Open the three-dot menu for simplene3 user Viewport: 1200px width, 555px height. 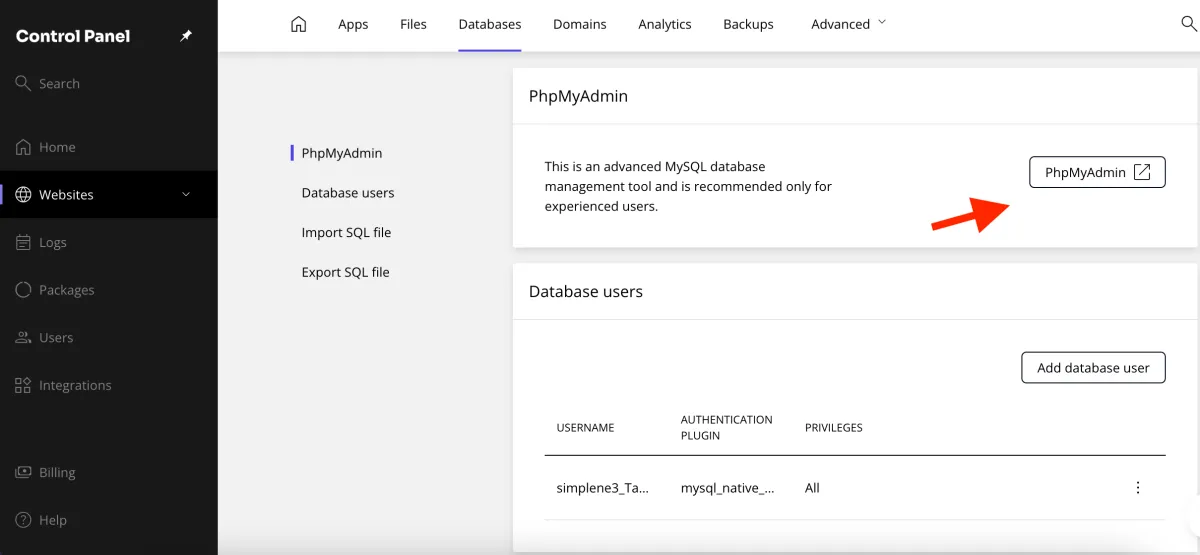1138,488
